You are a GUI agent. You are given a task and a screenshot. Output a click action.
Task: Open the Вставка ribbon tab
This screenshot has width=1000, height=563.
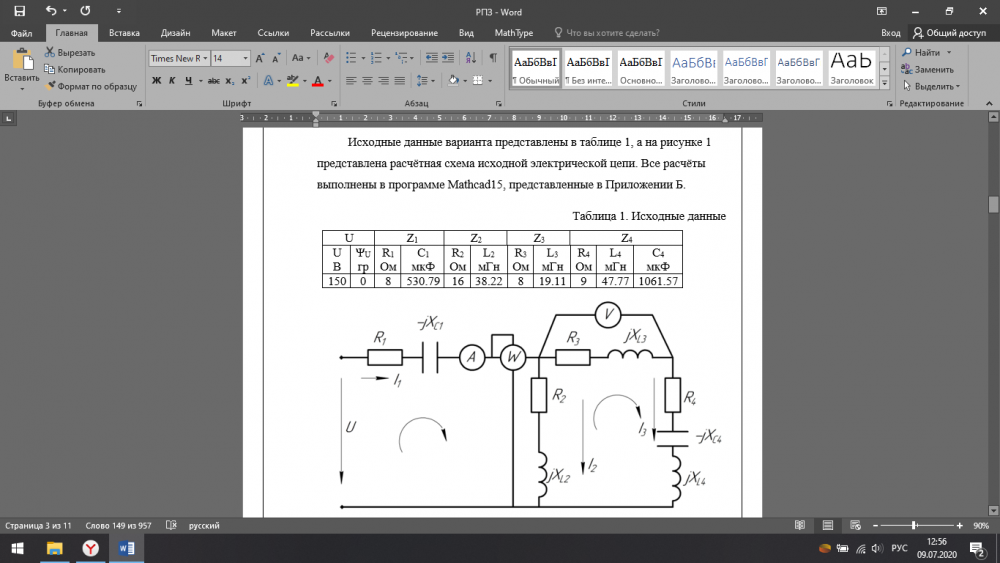[x=124, y=33]
